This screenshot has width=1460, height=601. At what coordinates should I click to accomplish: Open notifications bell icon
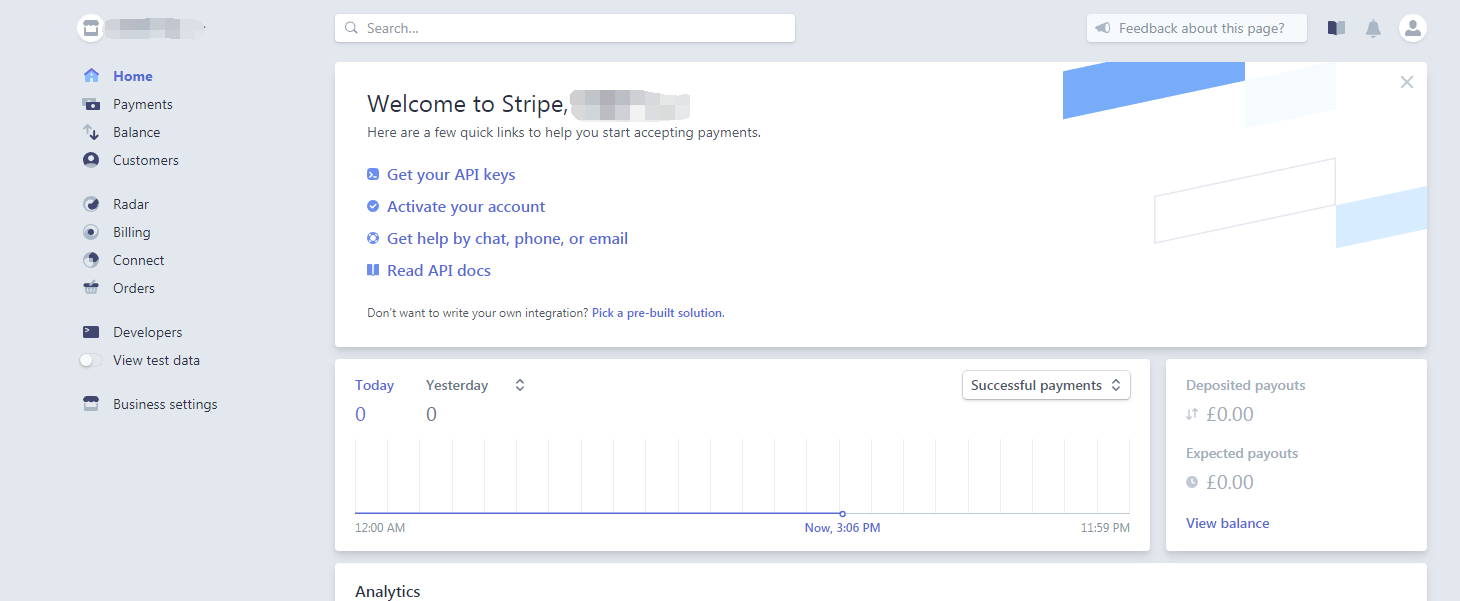[x=1374, y=28]
